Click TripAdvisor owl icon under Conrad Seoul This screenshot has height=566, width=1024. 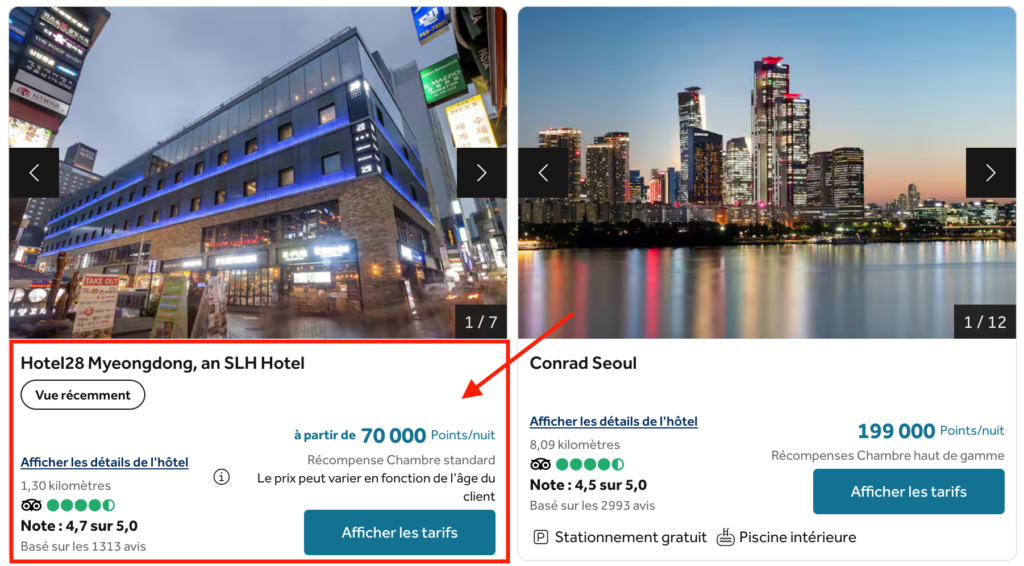[540, 465]
